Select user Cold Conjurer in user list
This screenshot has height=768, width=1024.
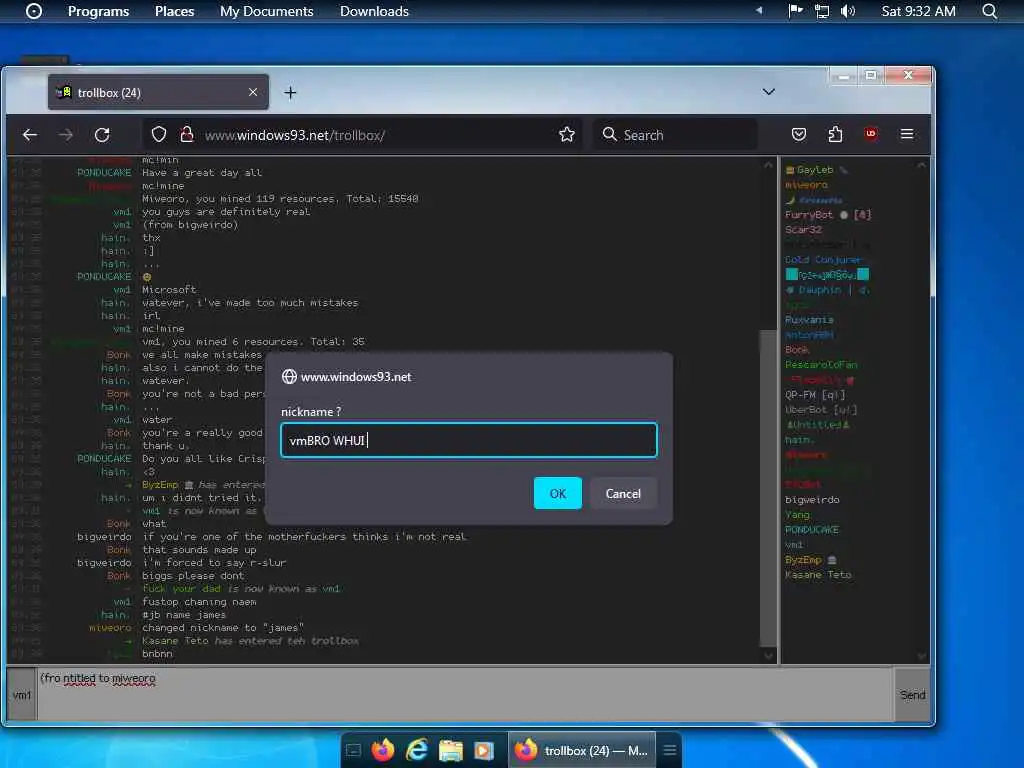pyautogui.click(x=823, y=259)
